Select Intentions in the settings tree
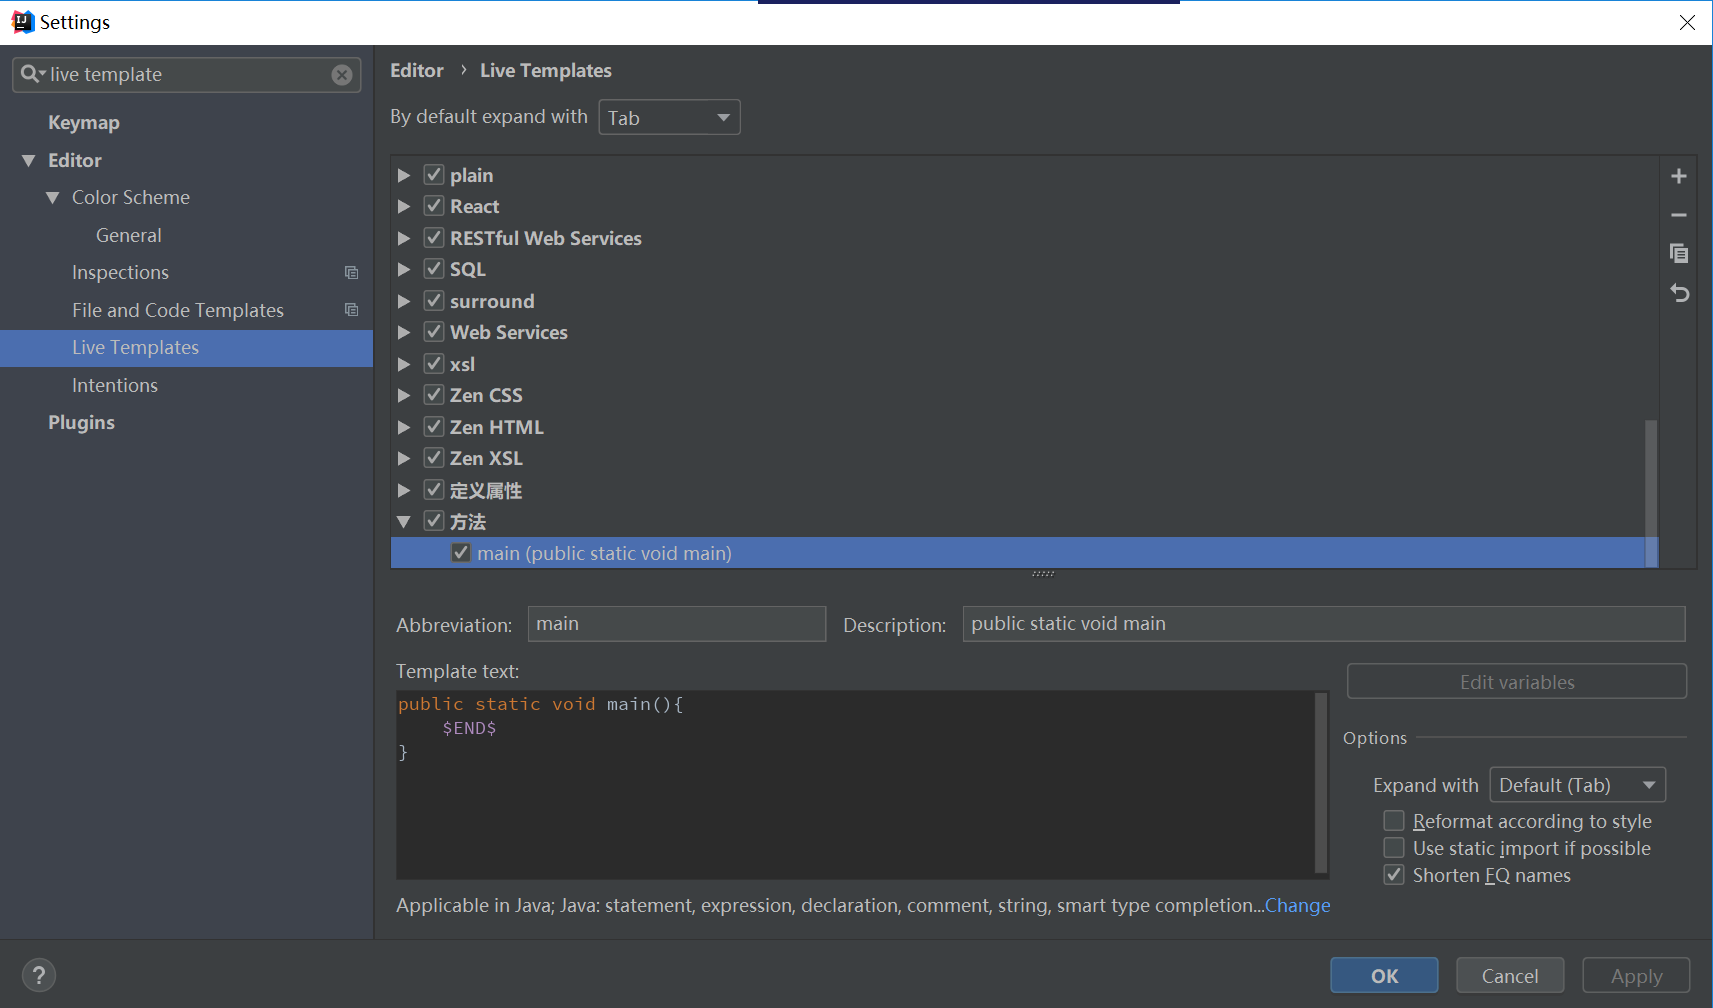The height and width of the screenshot is (1008, 1713). pyautogui.click(x=115, y=385)
